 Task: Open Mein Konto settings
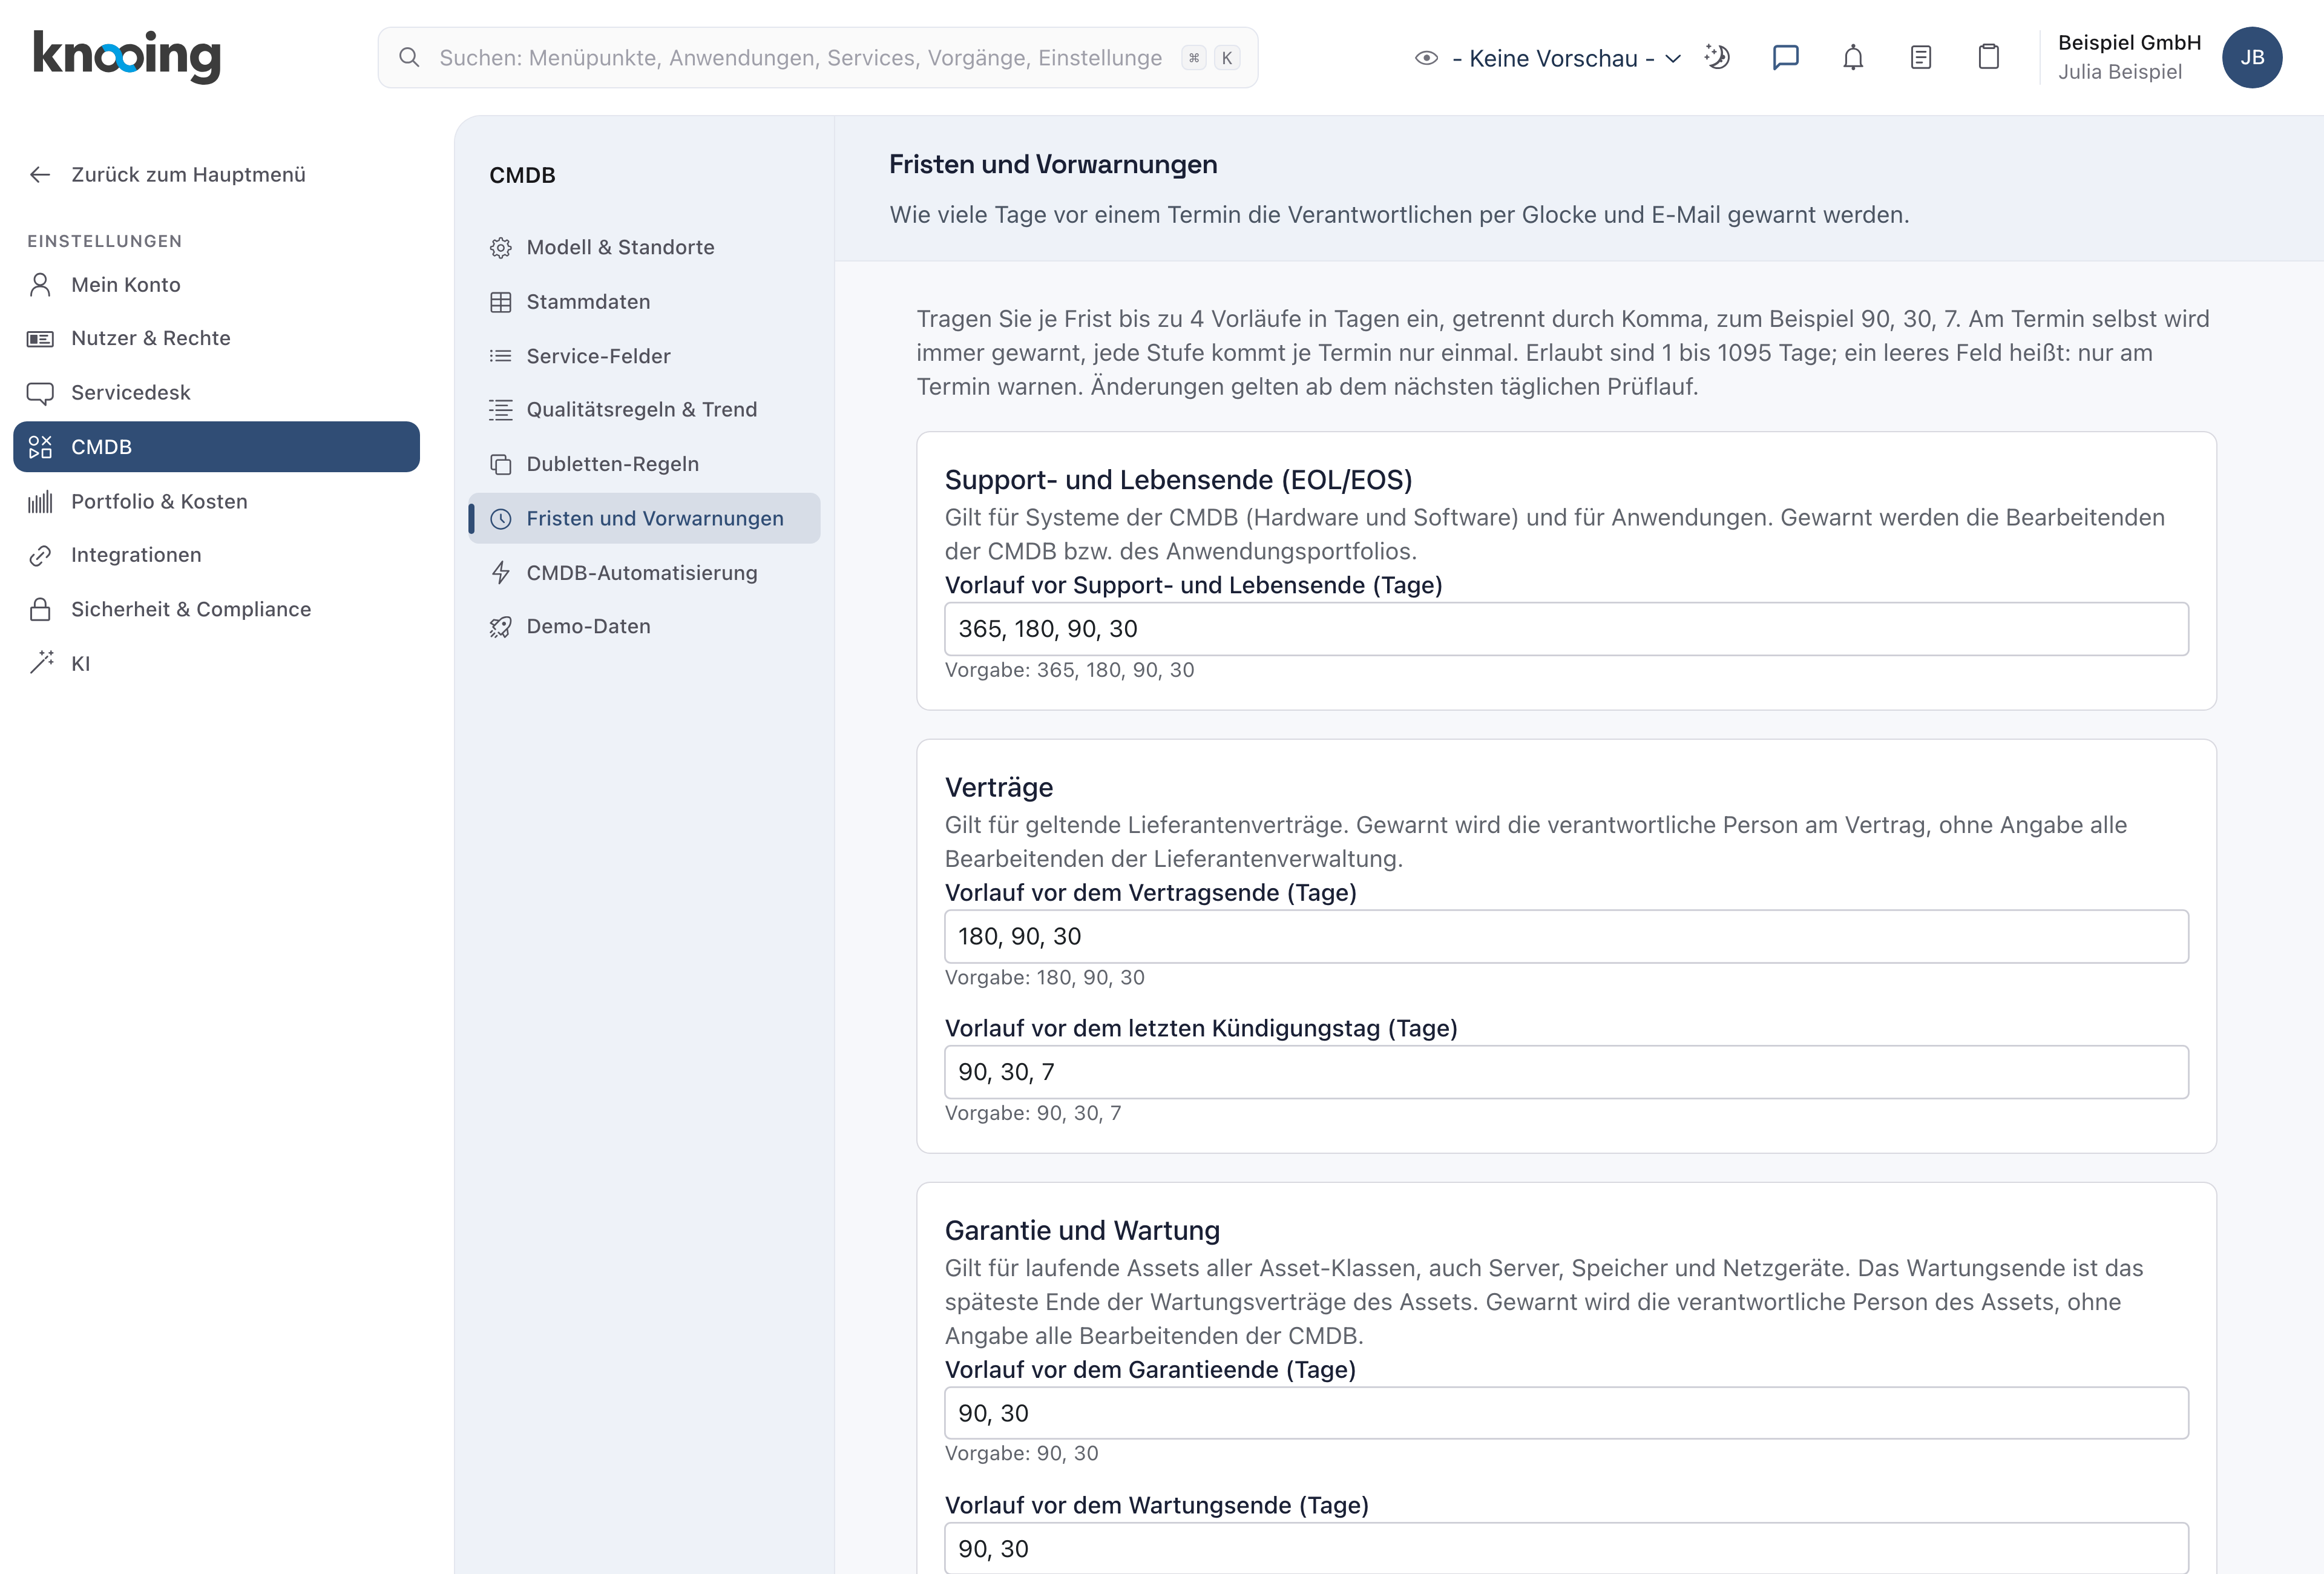click(216, 284)
